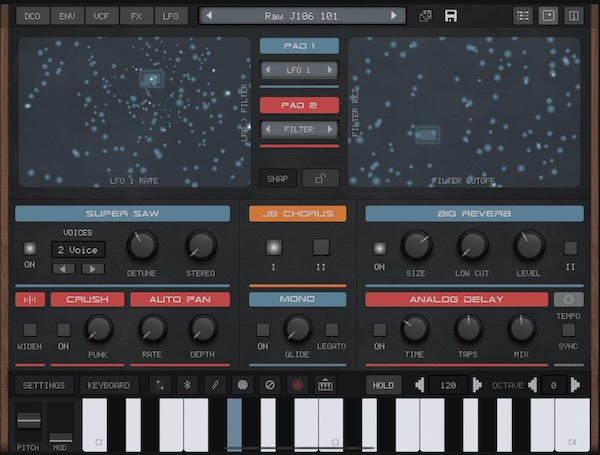Open the Bluetooth MIDI icon
The height and width of the screenshot is (455, 600).
click(x=187, y=385)
